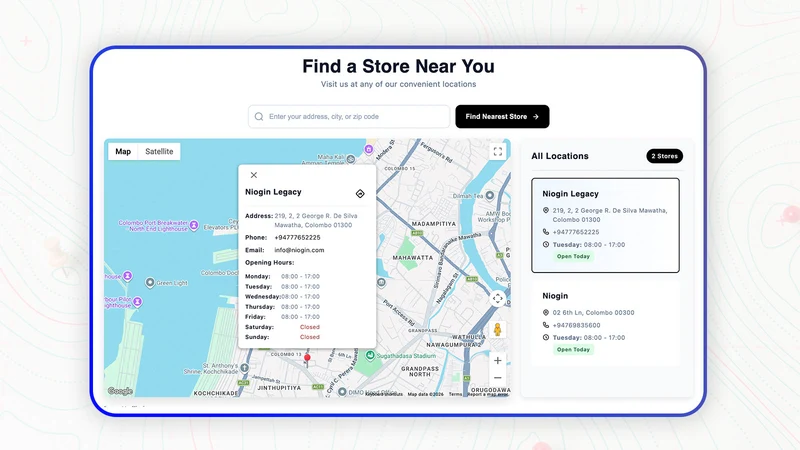This screenshot has height=450, width=800.
Task: Click the Sunday Closed entry in popup
Action: (310, 337)
